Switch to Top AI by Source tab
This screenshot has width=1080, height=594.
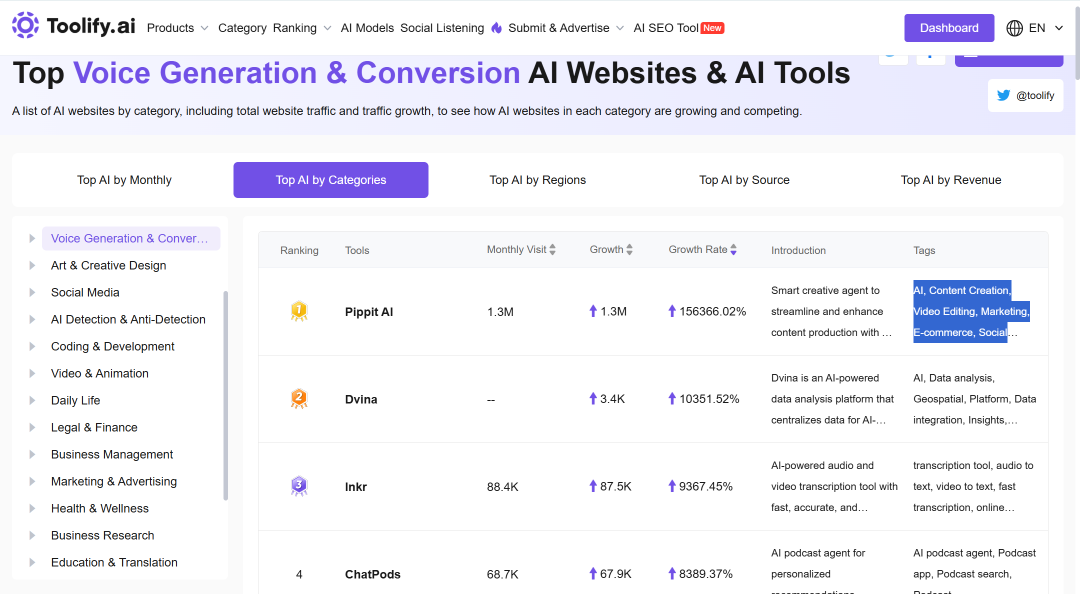point(744,180)
